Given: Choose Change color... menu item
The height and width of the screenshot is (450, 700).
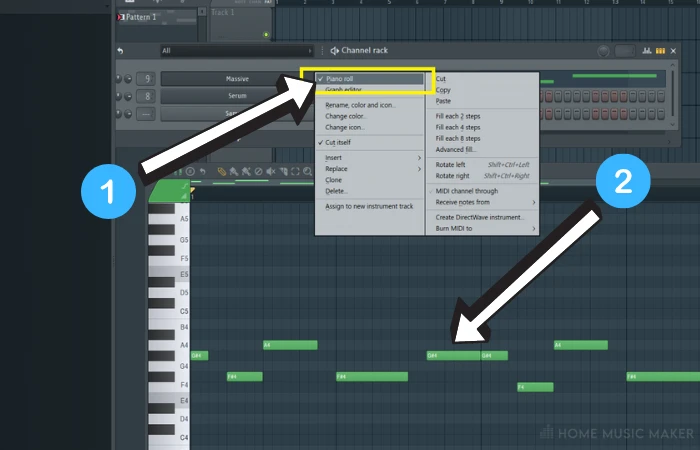Looking at the screenshot, I should click(370, 116).
